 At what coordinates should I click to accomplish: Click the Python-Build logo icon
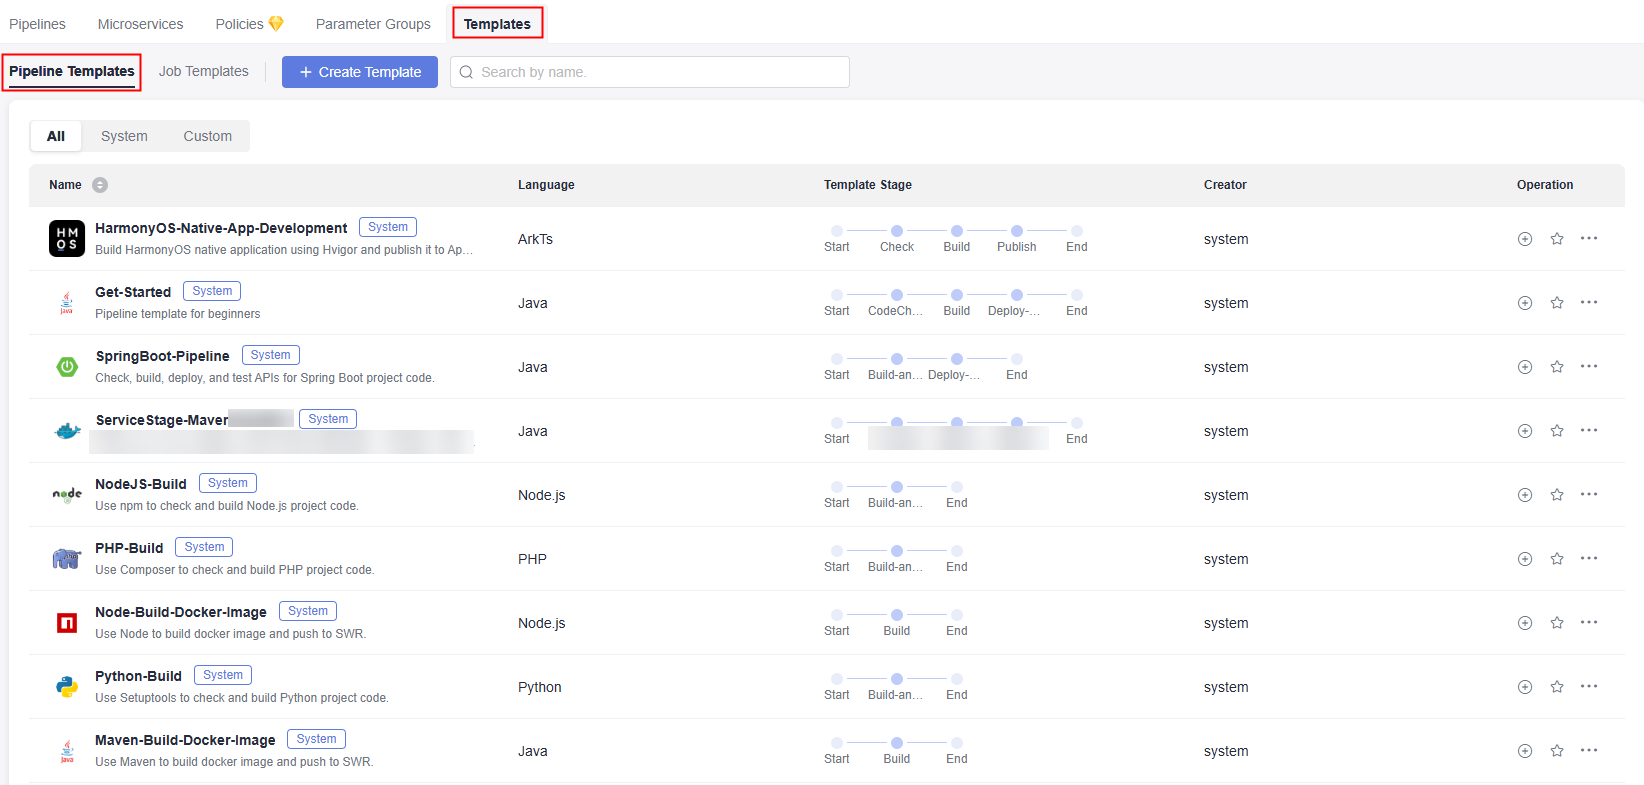tap(67, 687)
